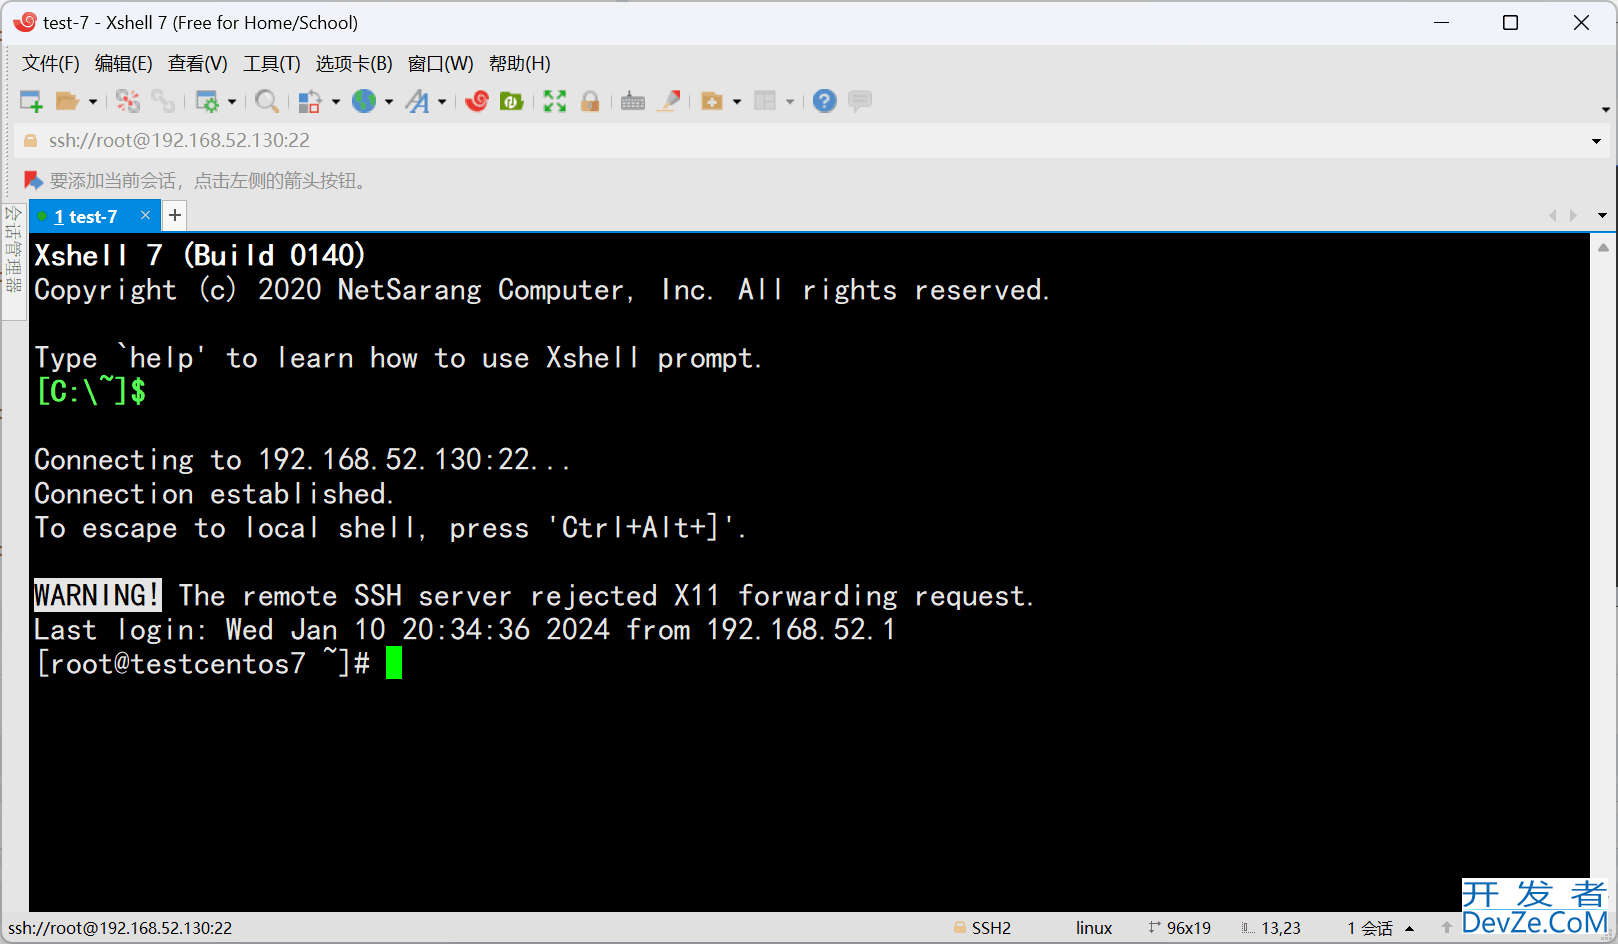Open the color scheme icon
This screenshot has height=944, width=1618.
coord(310,101)
